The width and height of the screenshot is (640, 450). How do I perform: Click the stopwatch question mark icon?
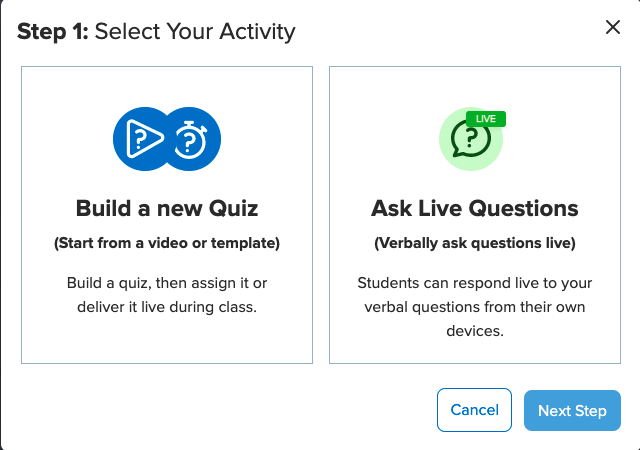point(191,139)
